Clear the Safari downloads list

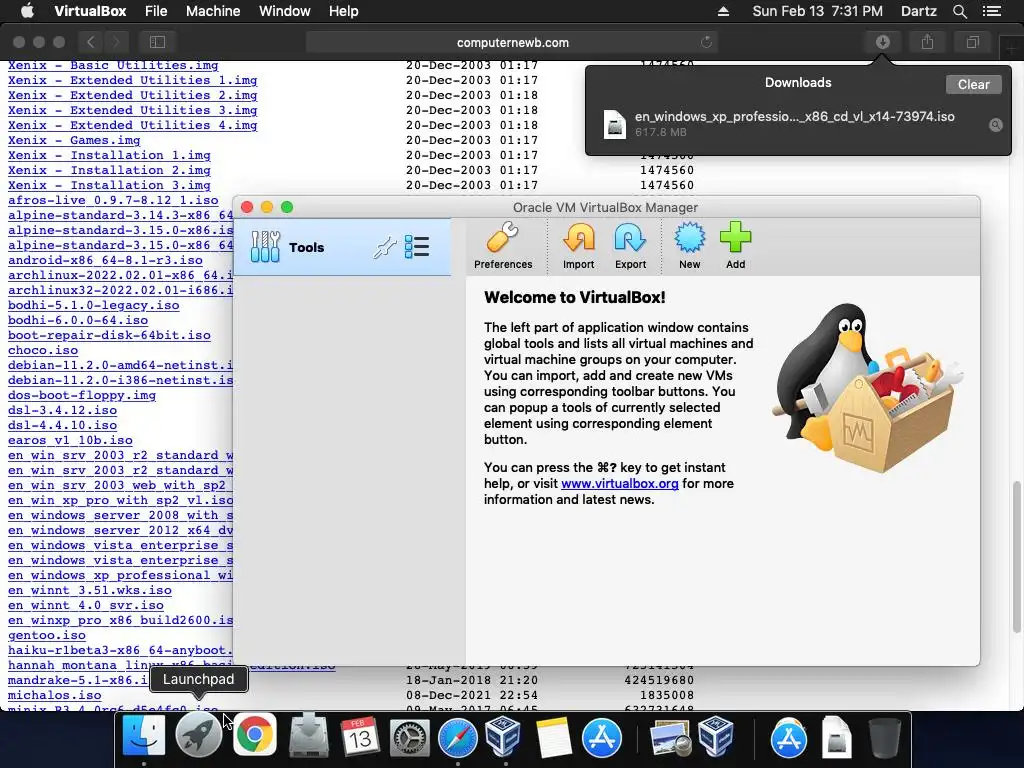pos(973,84)
